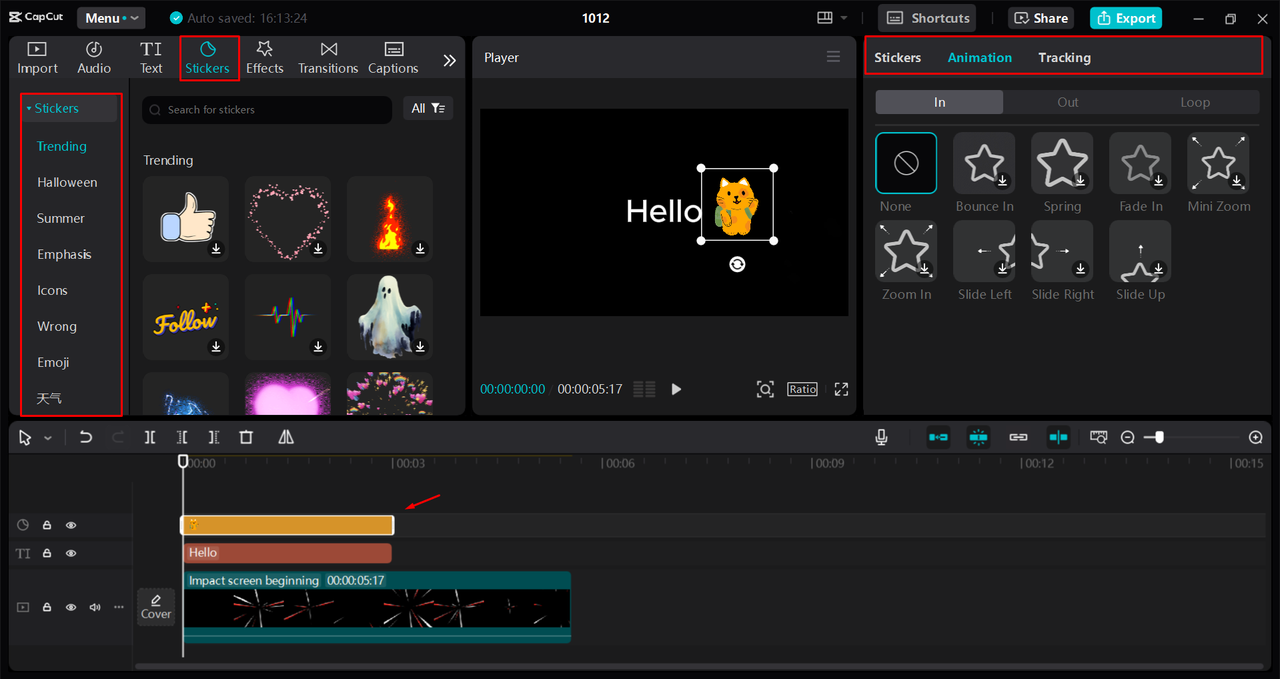Click the Export button
Viewport: 1280px width, 679px height.
1126,18
